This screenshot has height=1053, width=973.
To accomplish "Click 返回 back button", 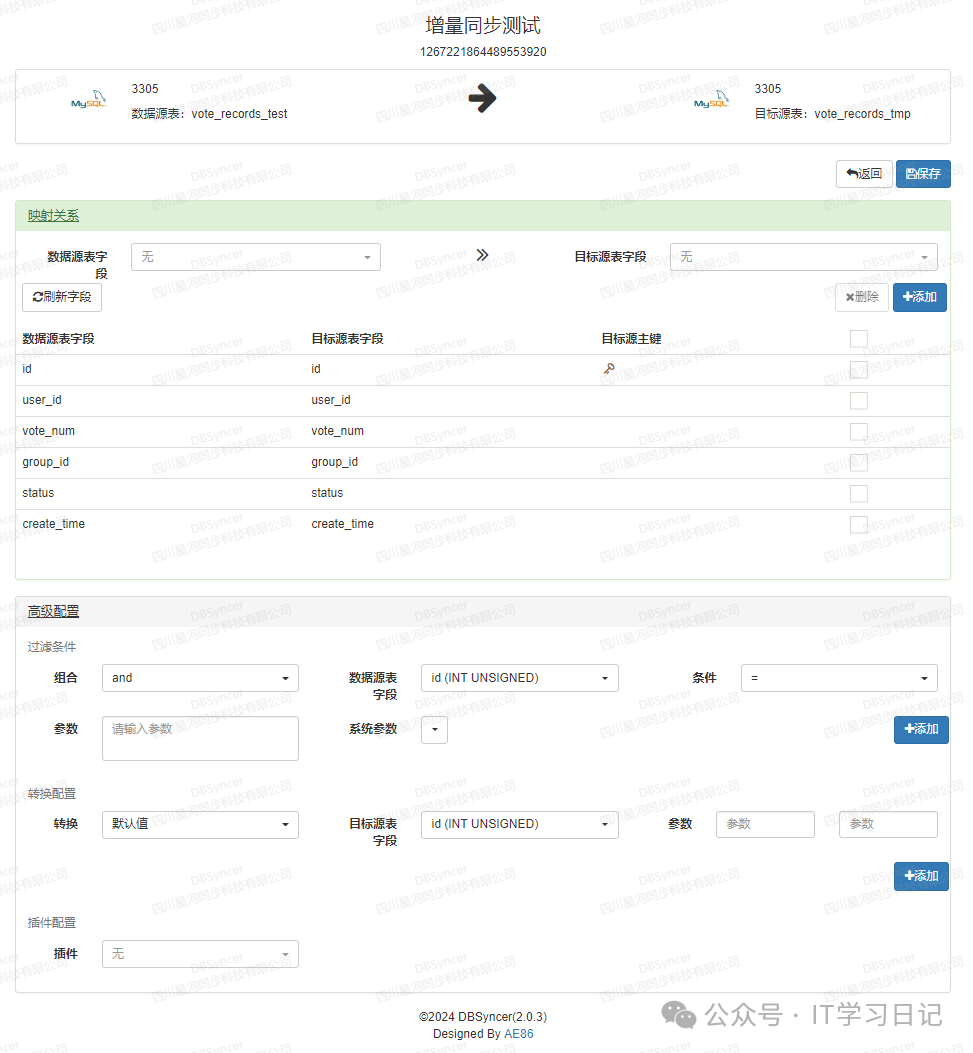I will (864, 174).
